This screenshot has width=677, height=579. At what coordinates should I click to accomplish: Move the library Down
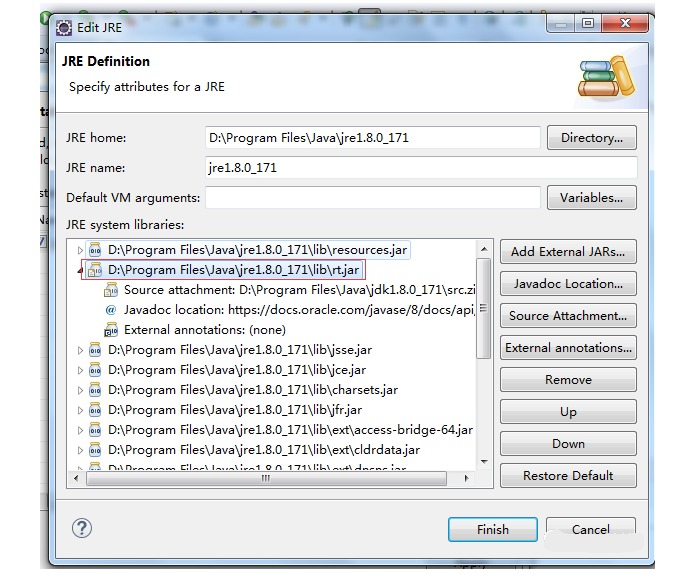coord(568,443)
